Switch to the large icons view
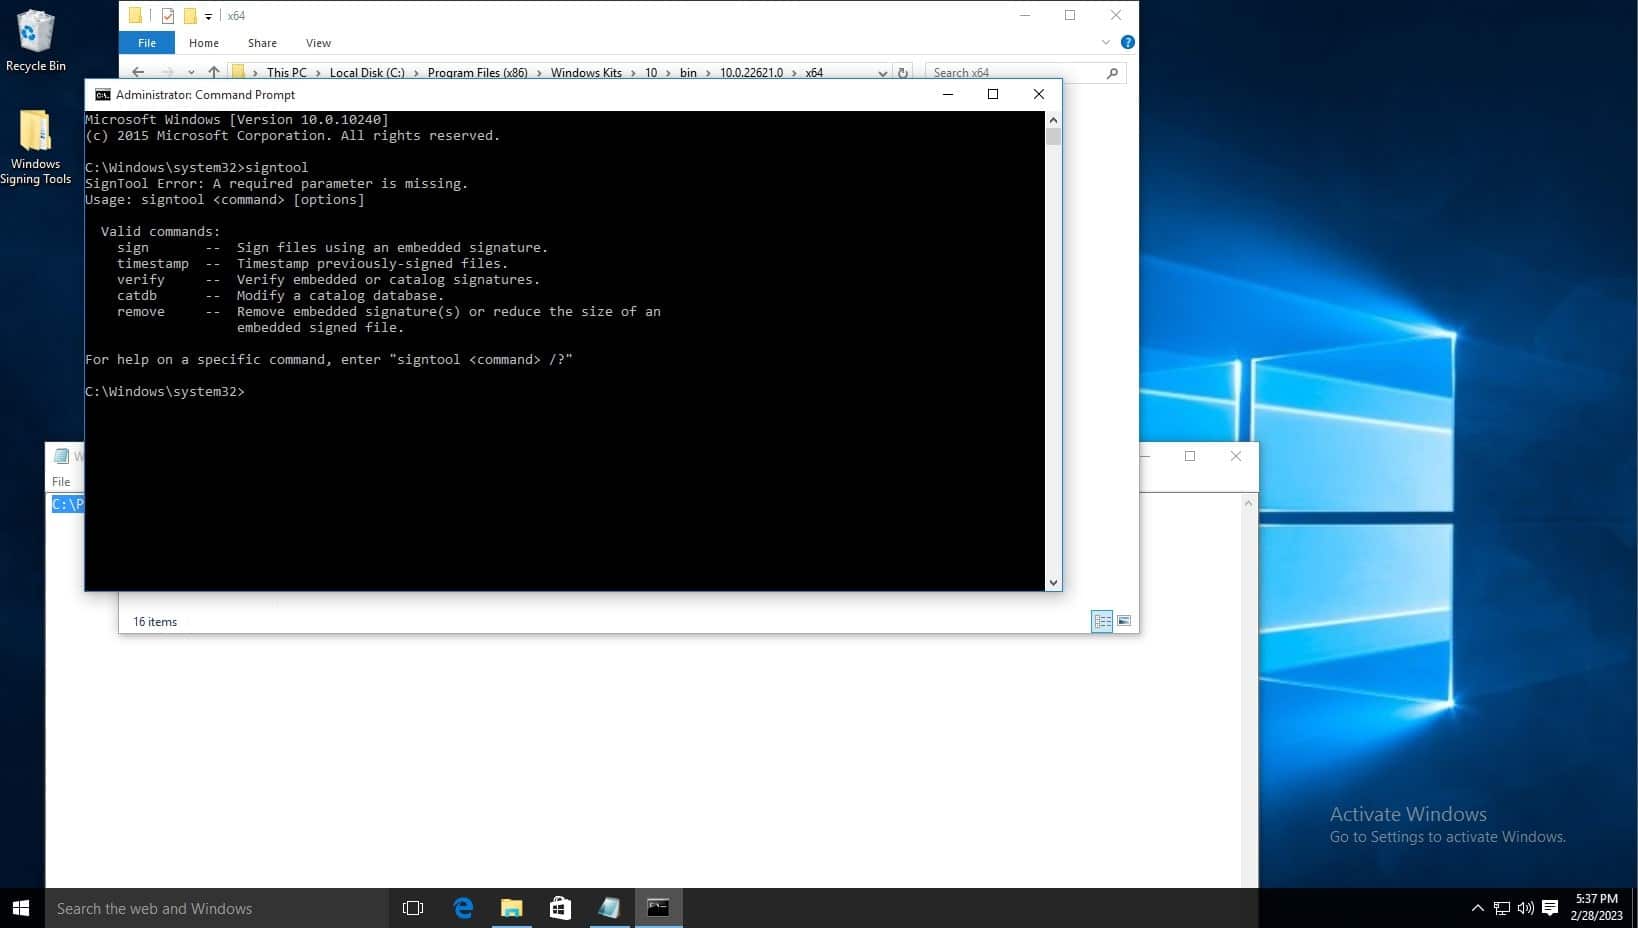Screen dimensions: 1638x928 [1124, 621]
